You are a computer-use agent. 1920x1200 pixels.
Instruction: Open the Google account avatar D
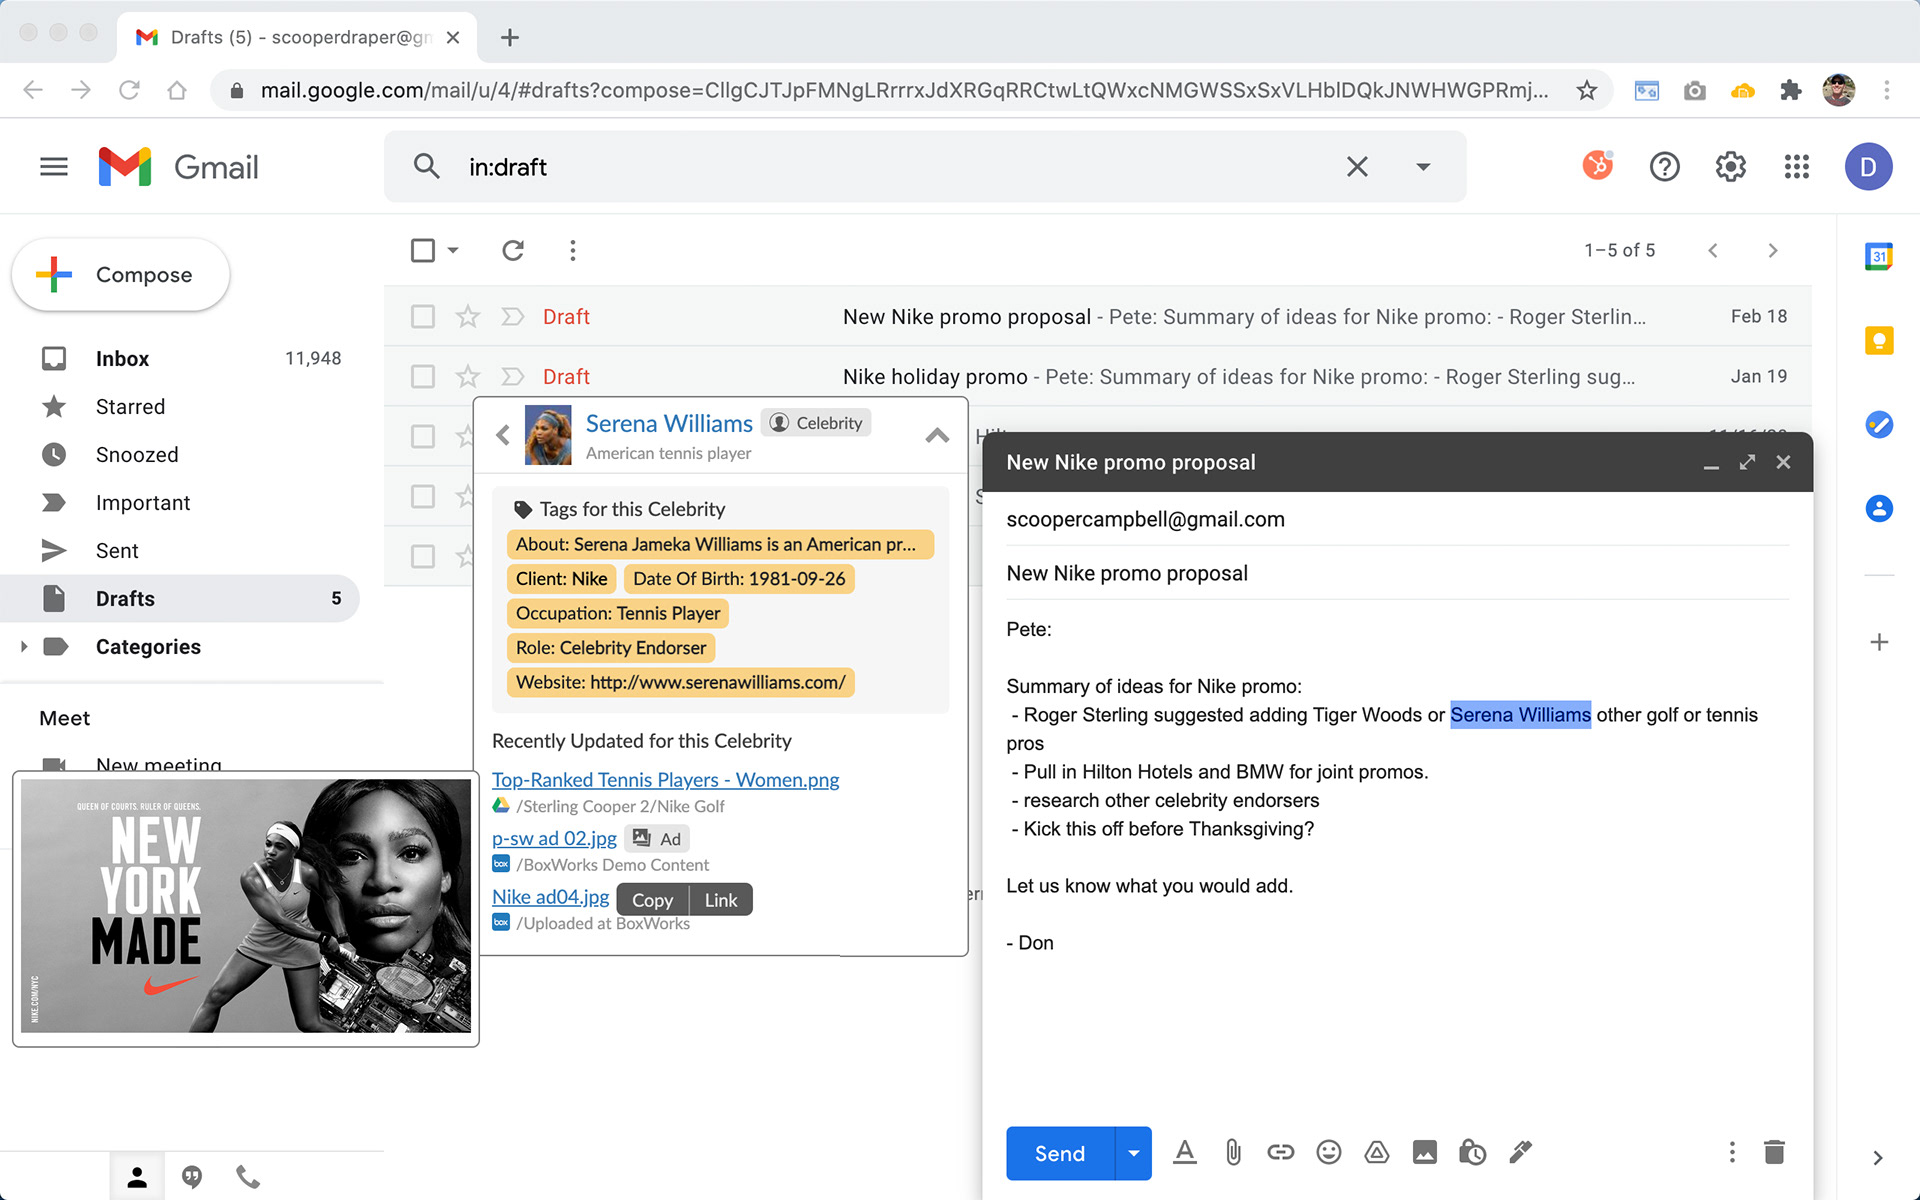(x=1868, y=167)
